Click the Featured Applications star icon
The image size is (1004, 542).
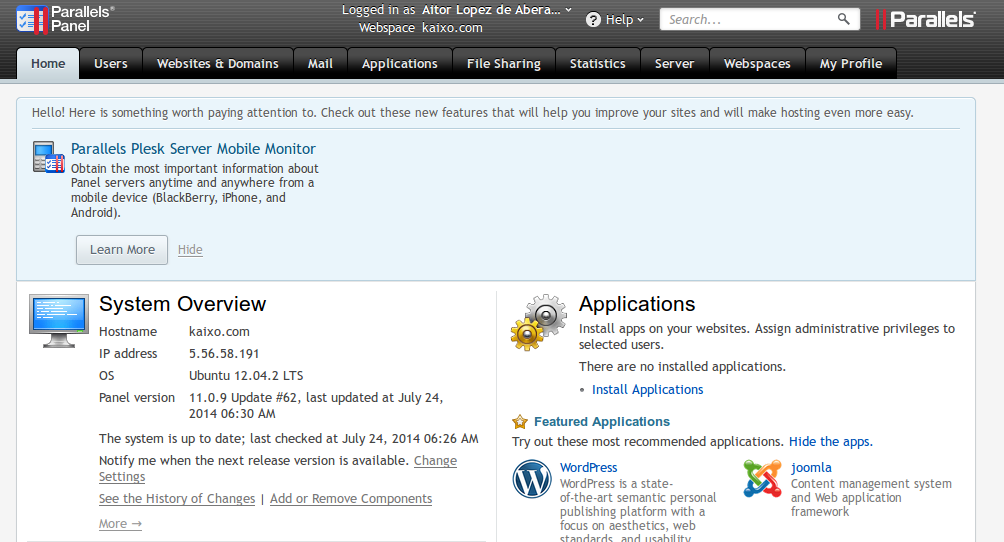520,422
